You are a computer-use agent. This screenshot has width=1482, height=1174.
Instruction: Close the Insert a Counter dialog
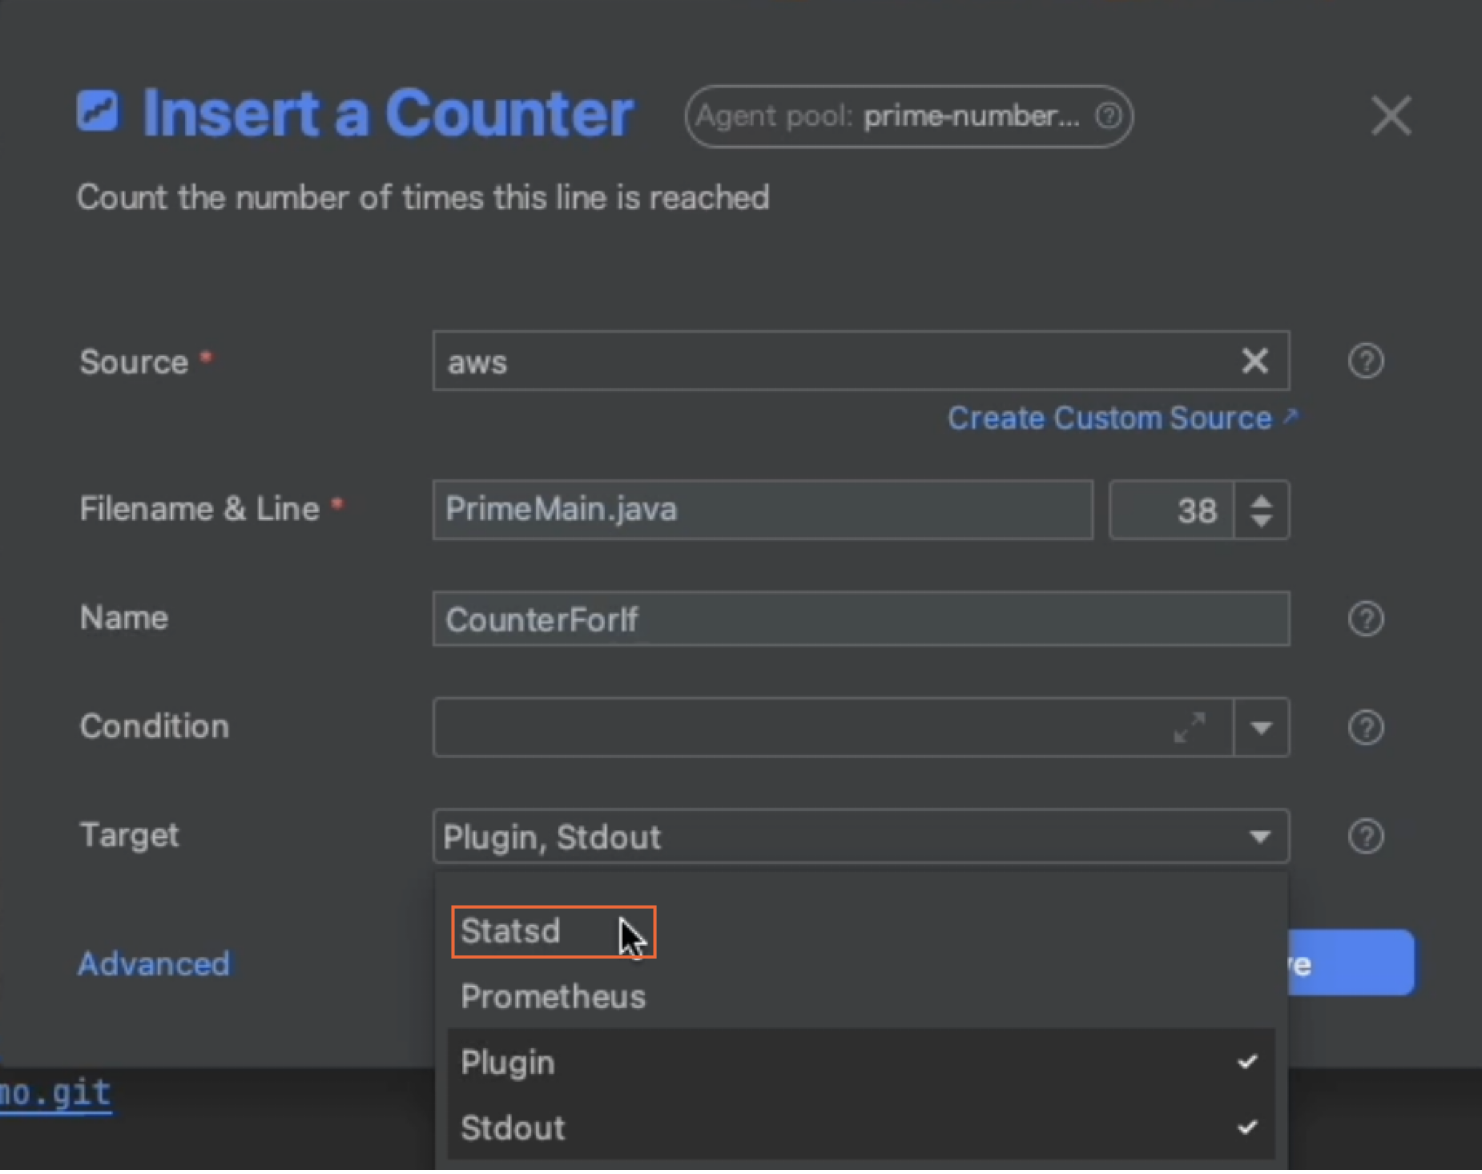1390,116
